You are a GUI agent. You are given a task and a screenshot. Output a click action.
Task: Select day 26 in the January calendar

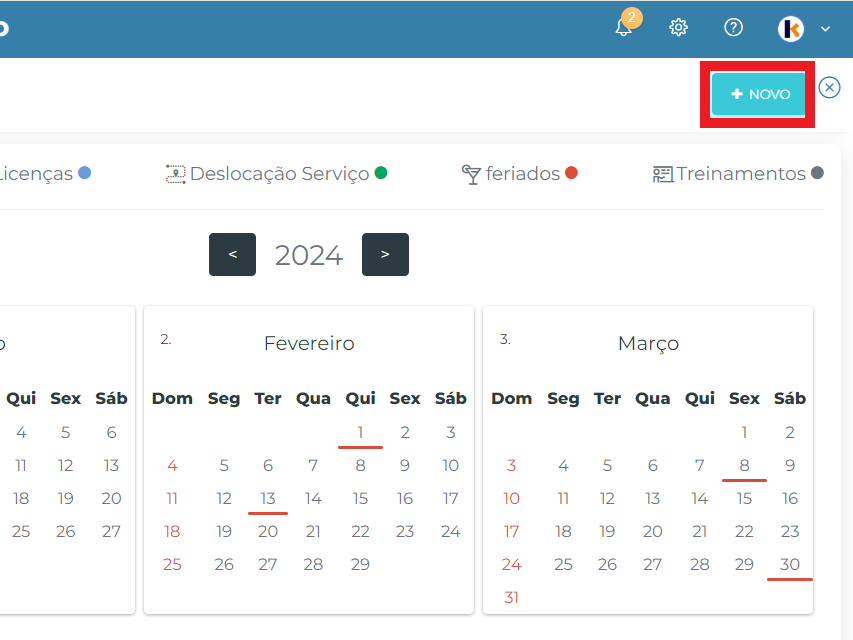[65, 531]
